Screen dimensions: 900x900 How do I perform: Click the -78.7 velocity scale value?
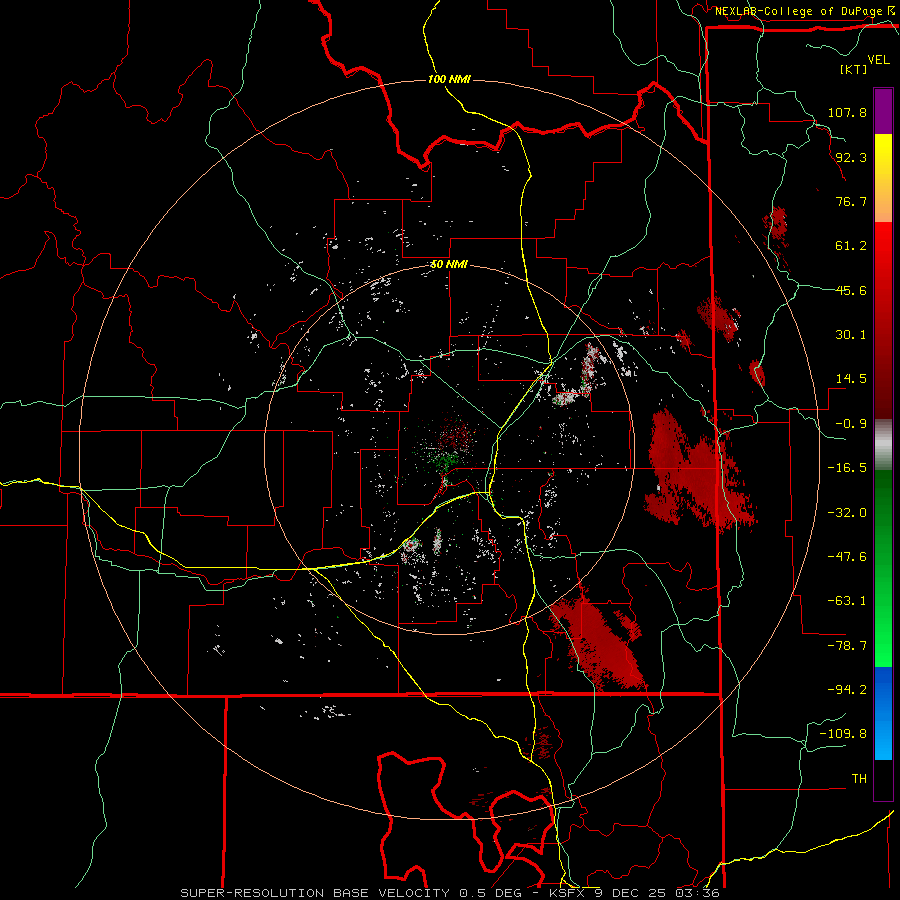pos(847,646)
